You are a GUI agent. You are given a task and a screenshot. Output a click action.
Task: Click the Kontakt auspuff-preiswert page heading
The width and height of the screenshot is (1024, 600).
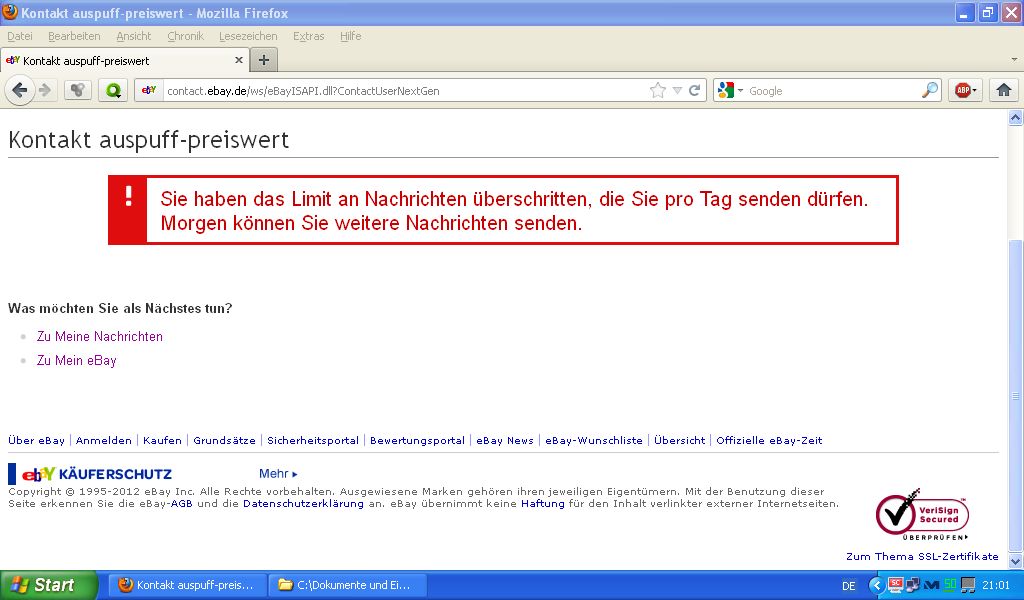coord(148,140)
